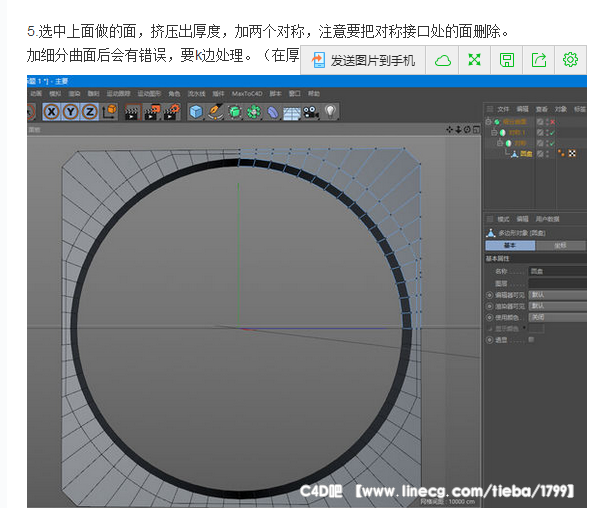
Task: Click the coordinate system cube icon
Action: pos(110,112)
